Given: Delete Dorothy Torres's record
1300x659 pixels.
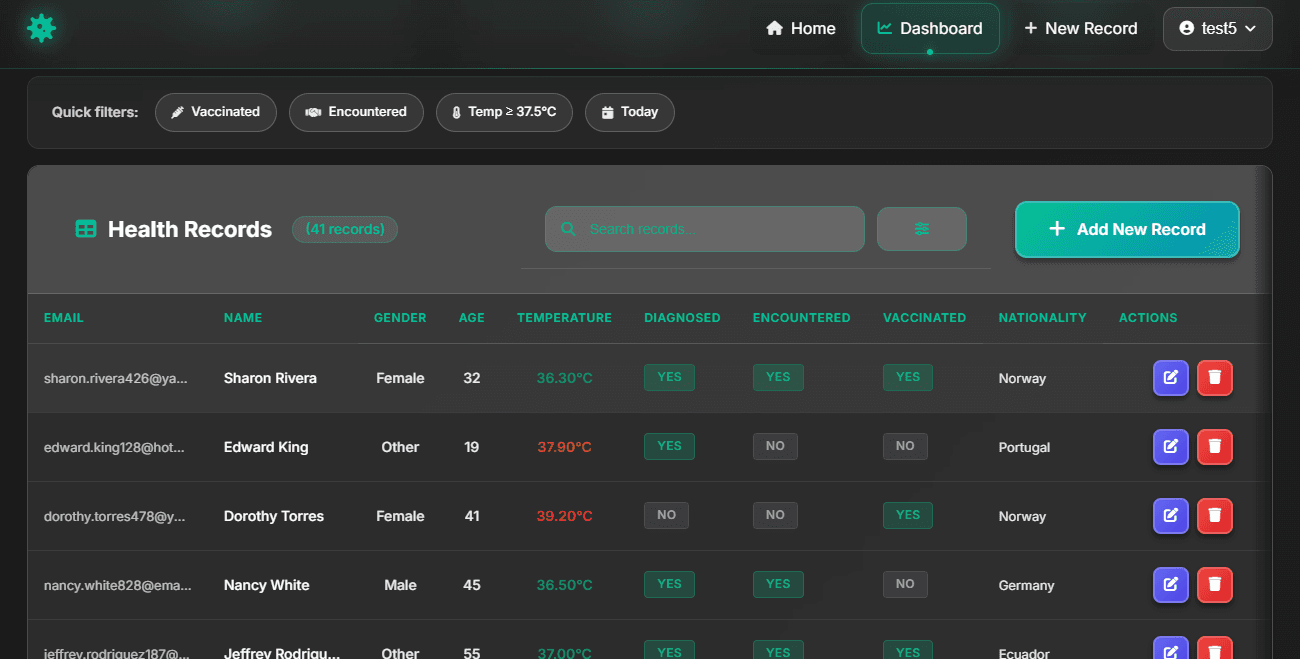Looking at the screenshot, I should (1215, 516).
